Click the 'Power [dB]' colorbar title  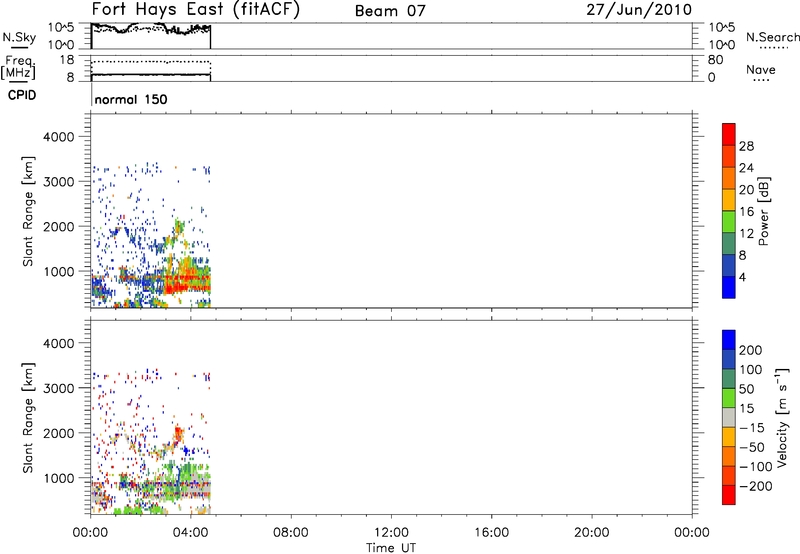[x=764, y=211]
